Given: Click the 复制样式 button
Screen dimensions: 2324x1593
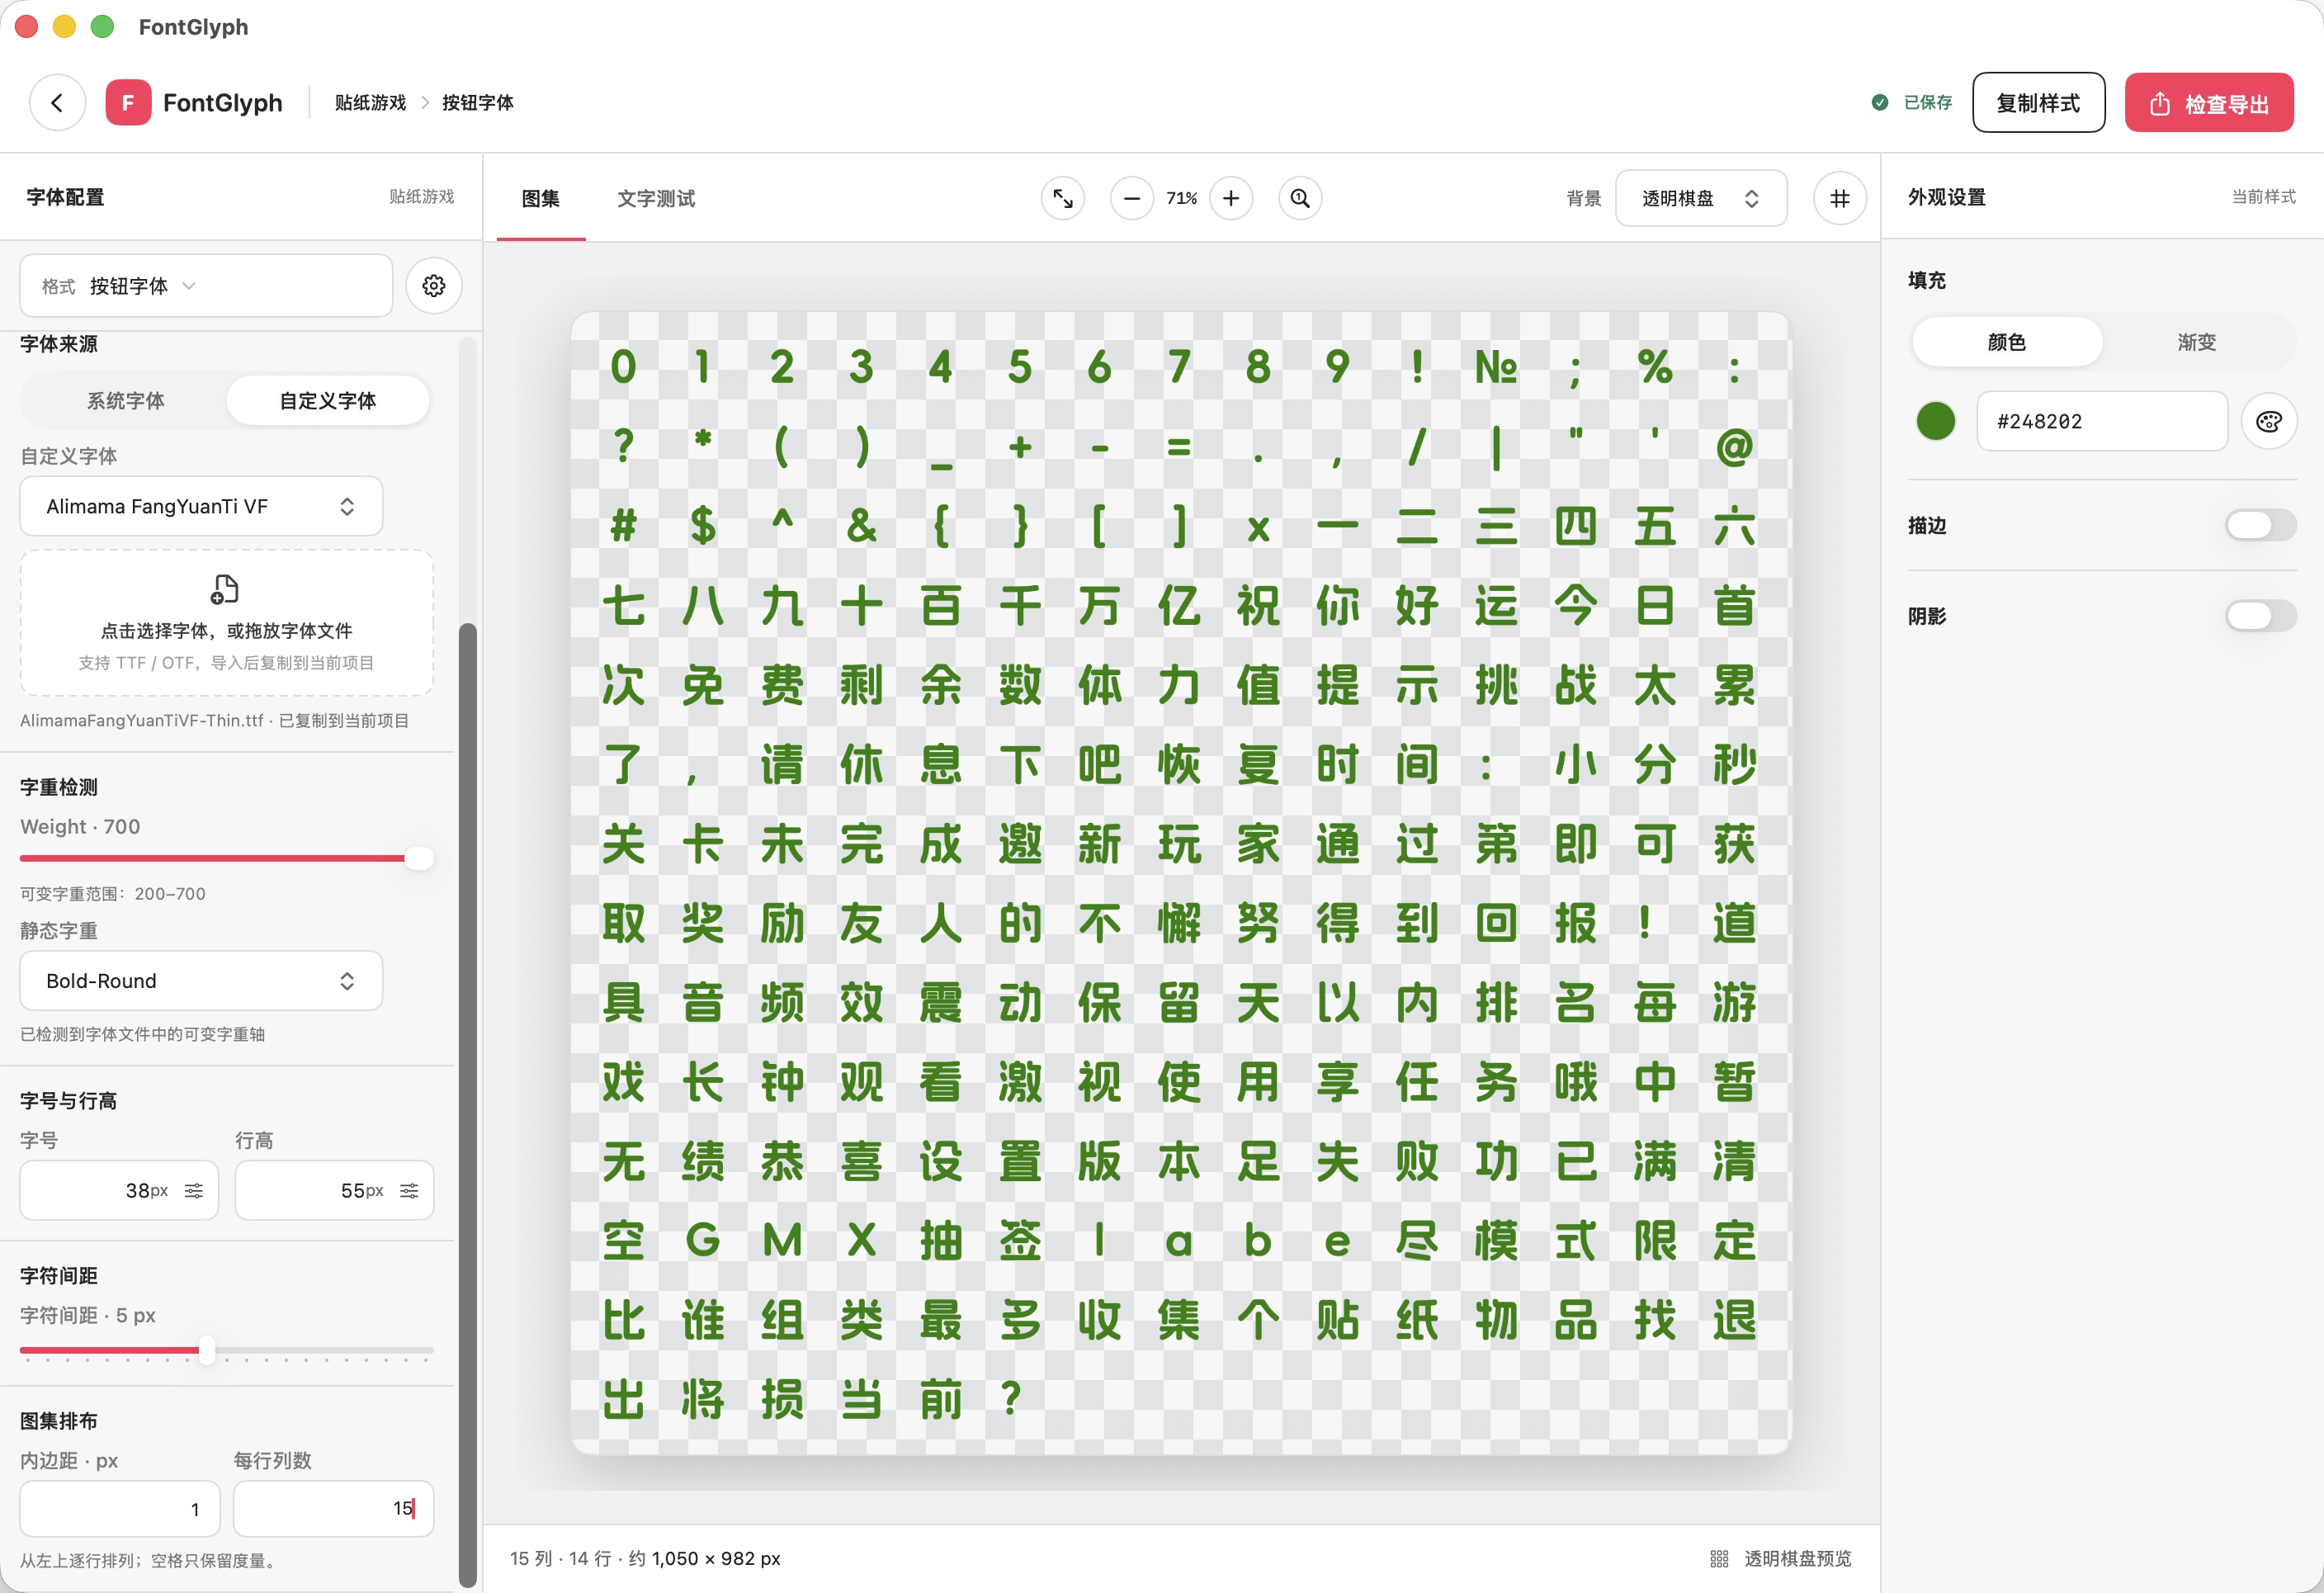Looking at the screenshot, I should [x=2038, y=102].
